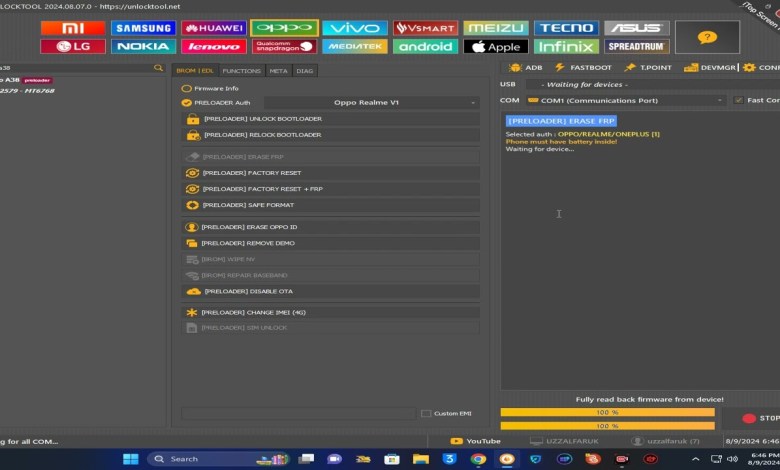Select the MediaTek brand tile
This screenshot has width=780, height=470.
tap(355, 46)
